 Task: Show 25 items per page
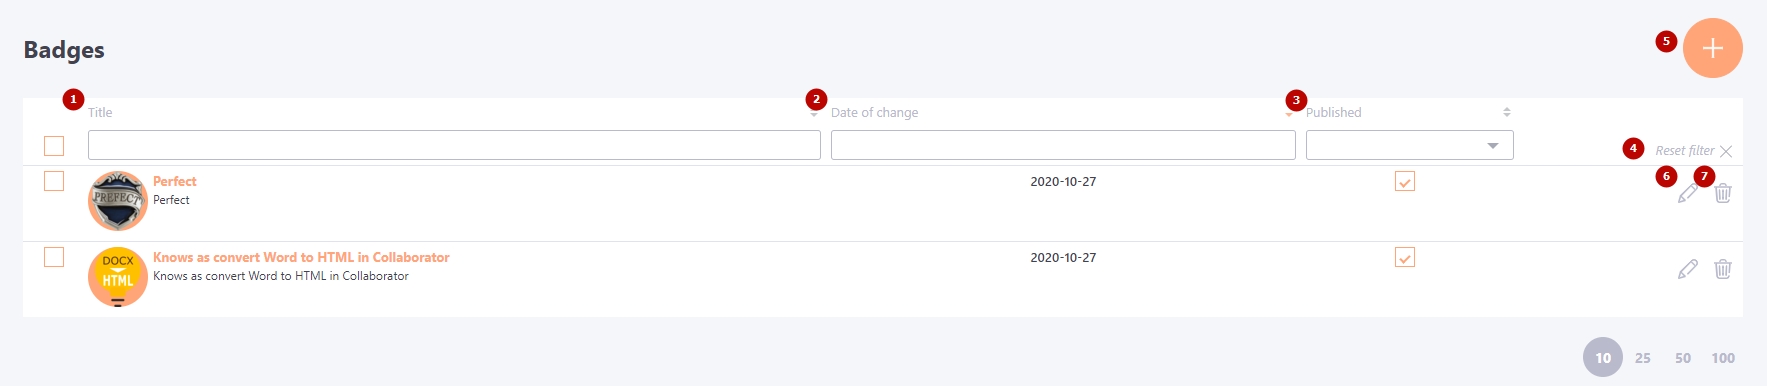1643,358
